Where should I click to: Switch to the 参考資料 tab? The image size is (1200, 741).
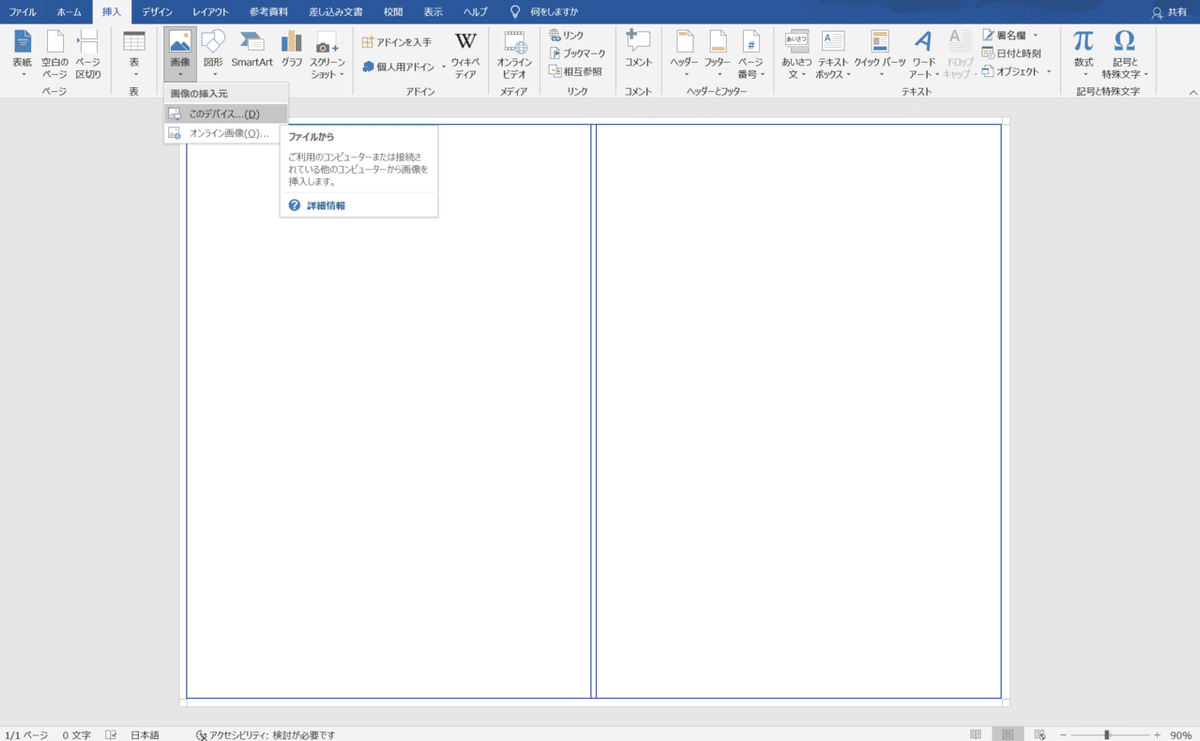(x=270, y=12)
